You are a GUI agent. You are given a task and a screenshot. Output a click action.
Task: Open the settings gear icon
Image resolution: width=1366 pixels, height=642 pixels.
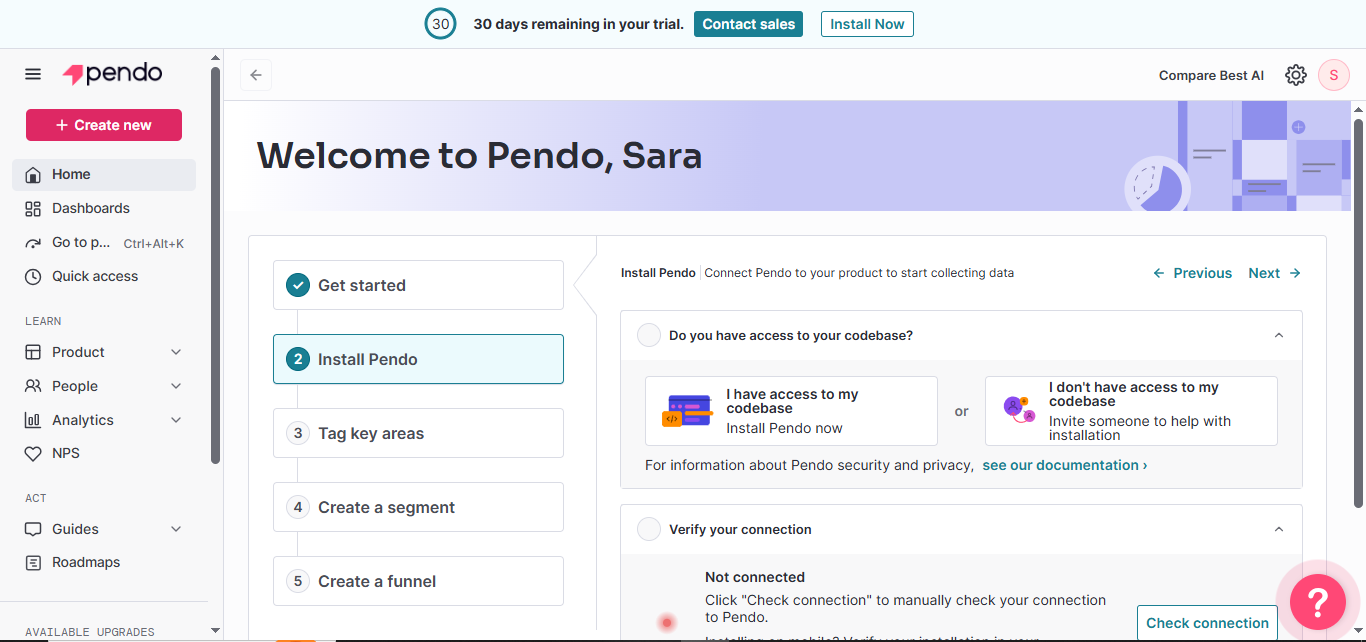coord(1296,75)
